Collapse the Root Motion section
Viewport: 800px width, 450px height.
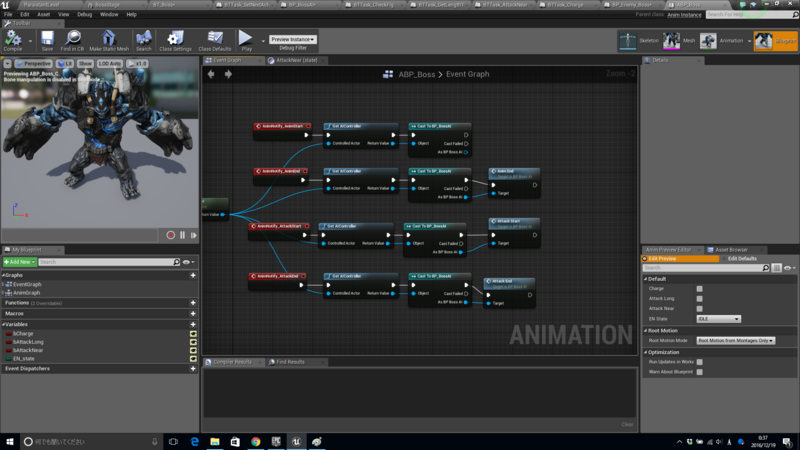click(645, 331)
